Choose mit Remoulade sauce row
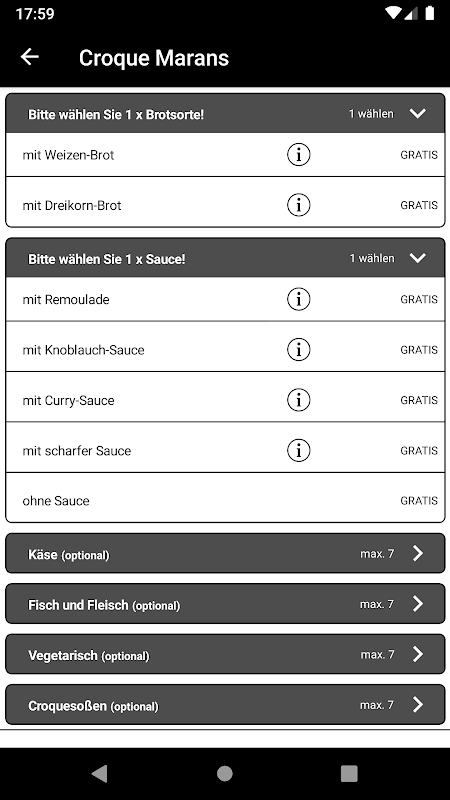450x800 pixels. tap(225, 299)
